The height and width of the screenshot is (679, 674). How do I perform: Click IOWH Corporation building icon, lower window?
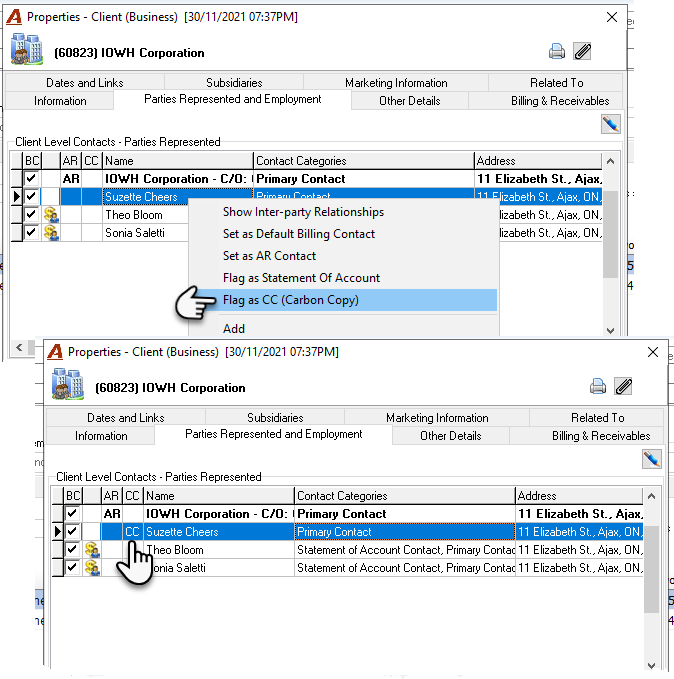(x=68, y=384)
